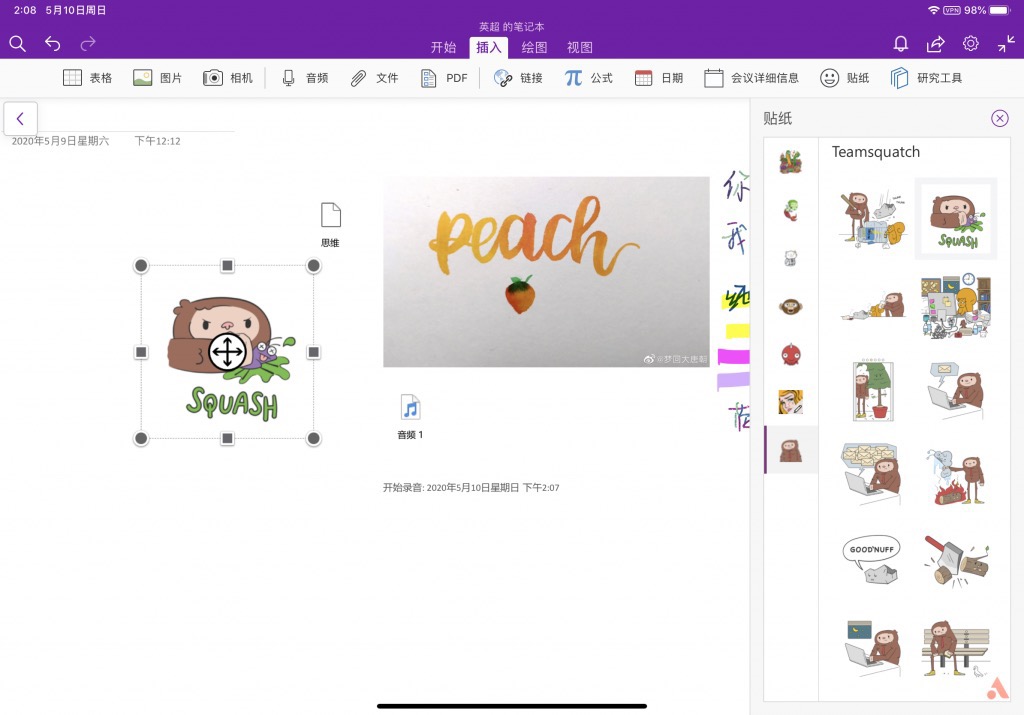The height and width of the screenshot is (715, 1024).
Task: Choose the monkey face sticker pack
Action: 791,306
